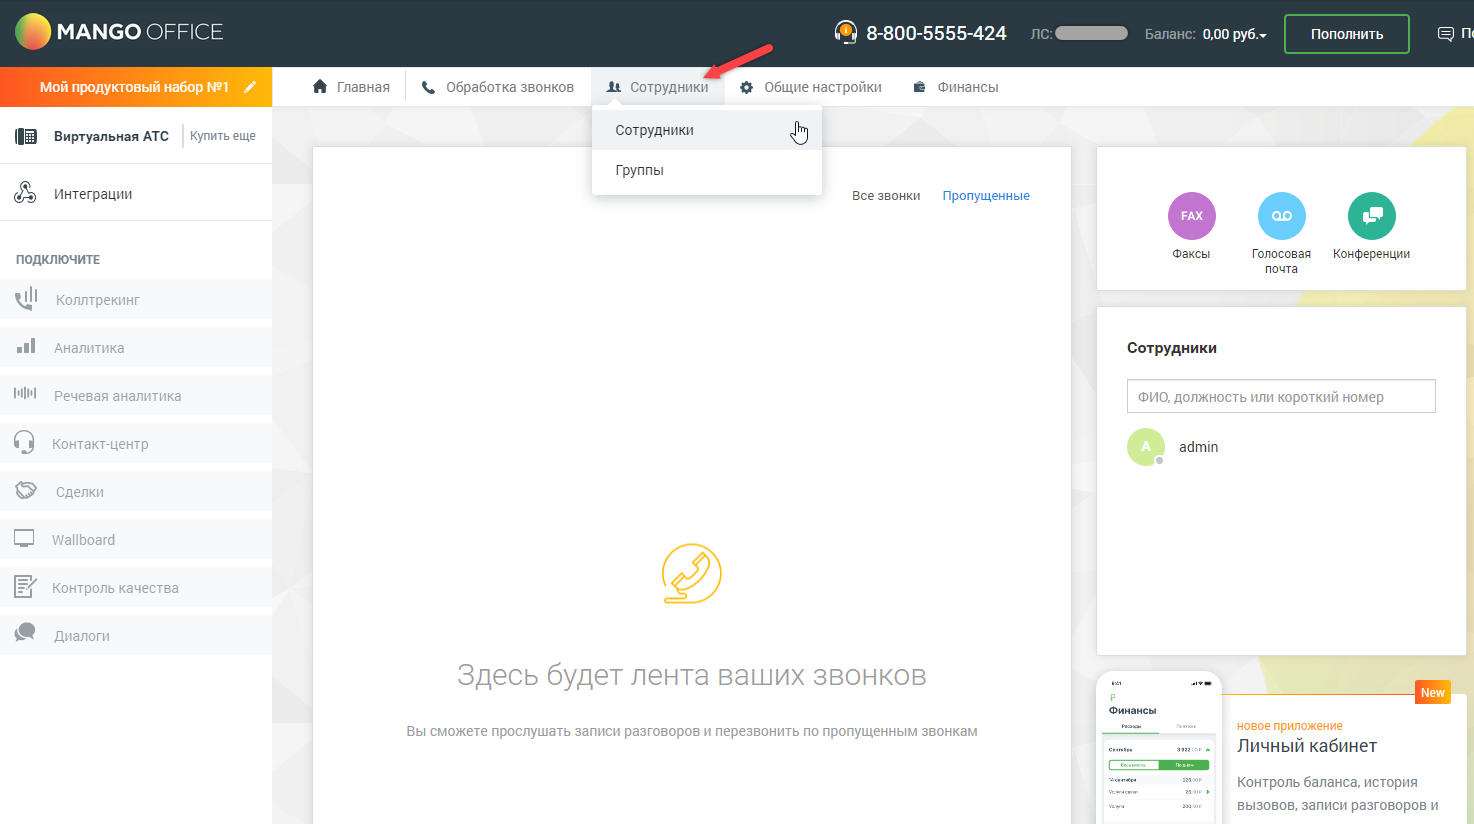Click the admin employee avatar
1474x824 pixels.
tap(1146, 447)
